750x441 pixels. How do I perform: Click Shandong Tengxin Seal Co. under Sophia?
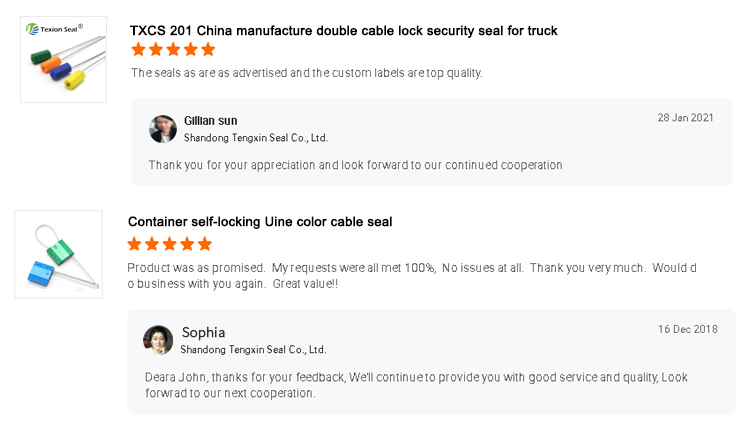click(253, 350)
